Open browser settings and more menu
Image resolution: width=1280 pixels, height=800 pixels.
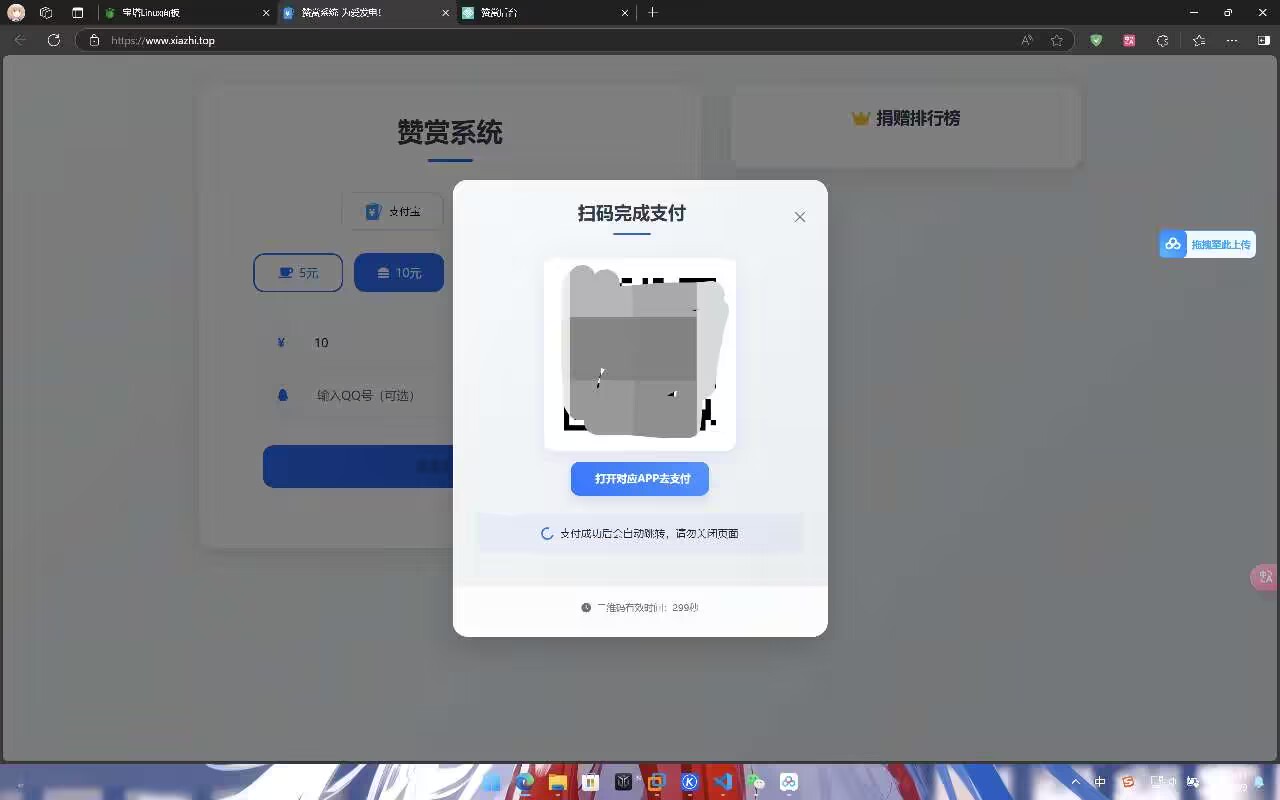1232,41
